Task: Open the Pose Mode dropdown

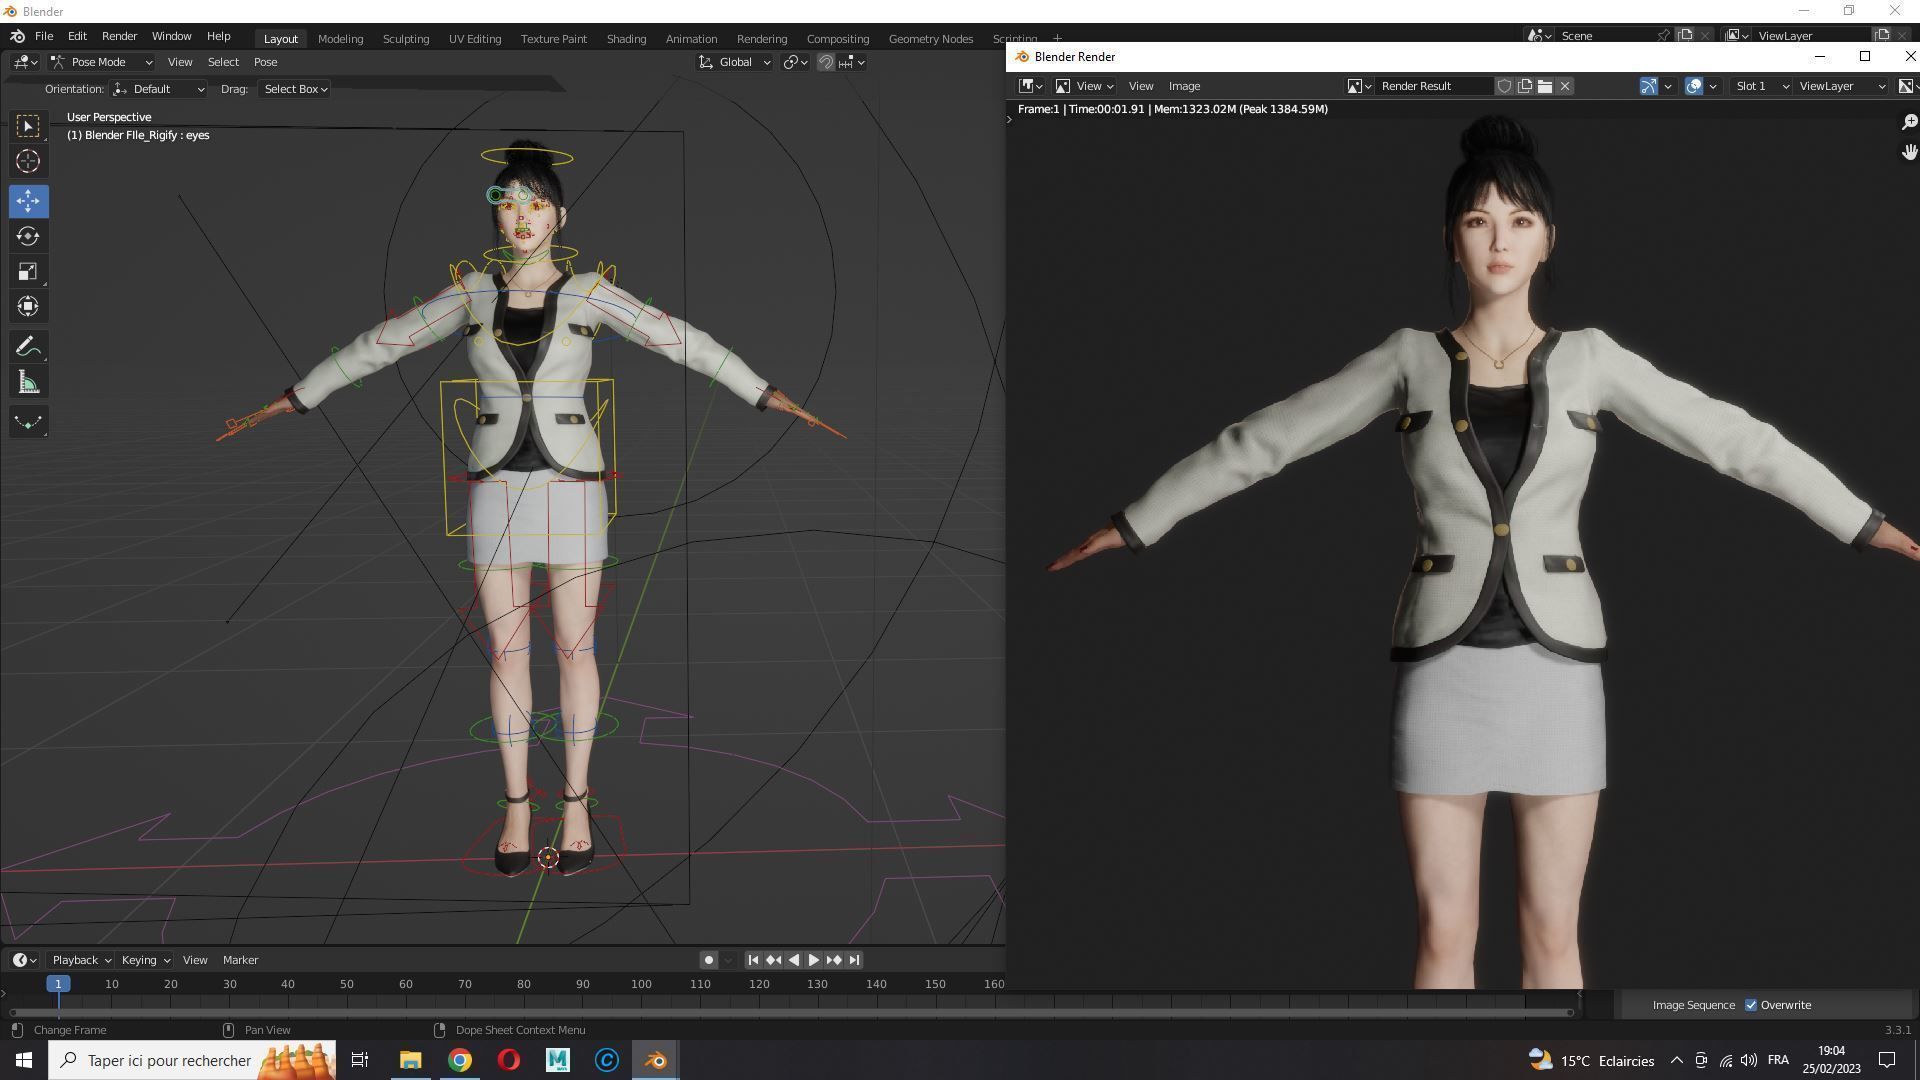Action: coord(102,62)
